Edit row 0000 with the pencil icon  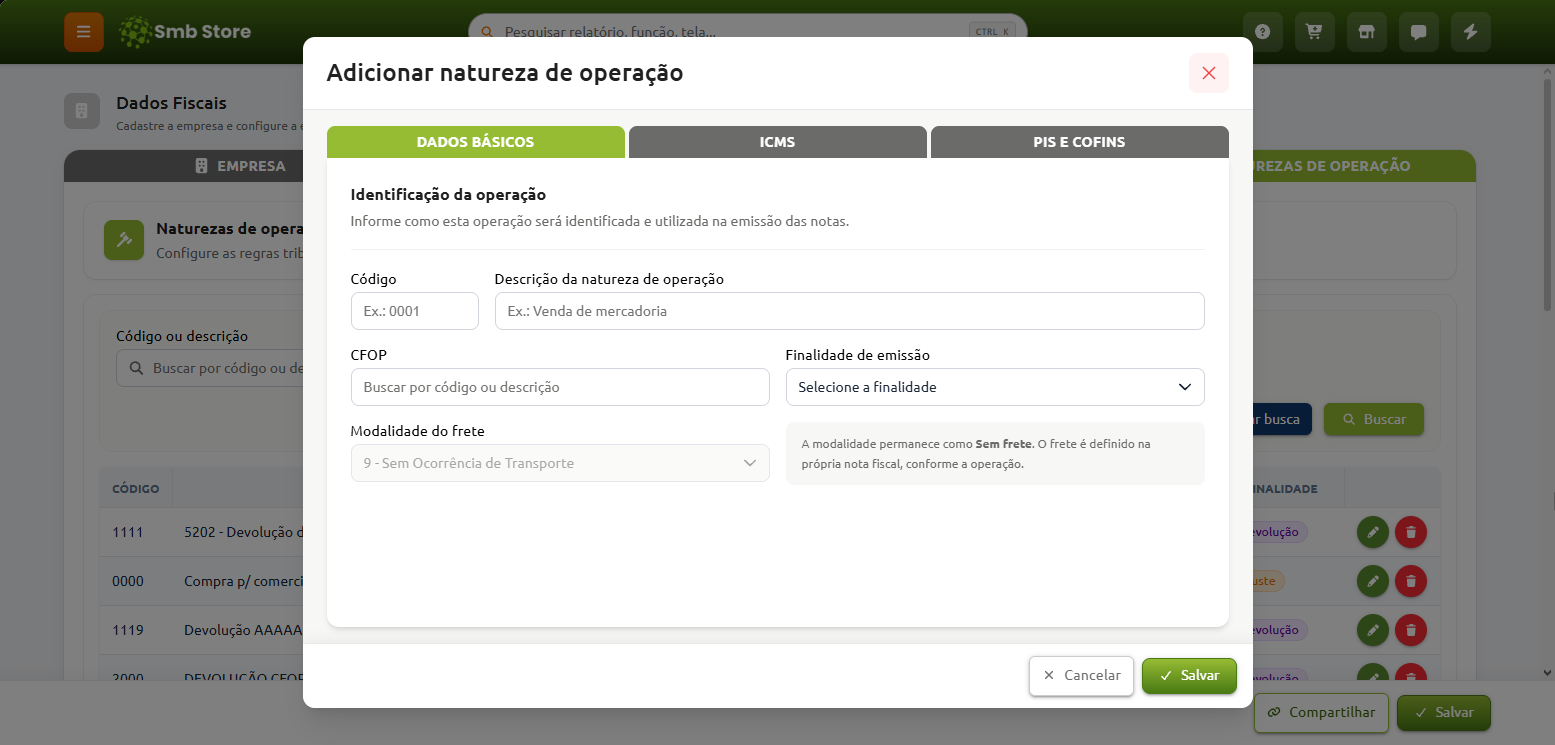[x=1373, y=581]
